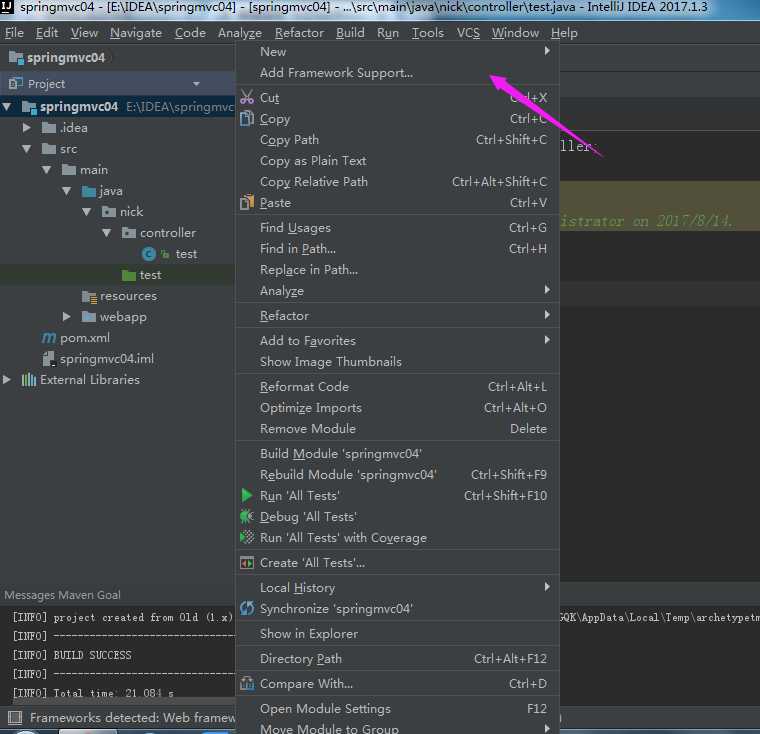Click the Synchronize 'springmvc04' refresh icon
This screenshot has height=734, width=760.
pyautogui.click(x=247, y=608)
